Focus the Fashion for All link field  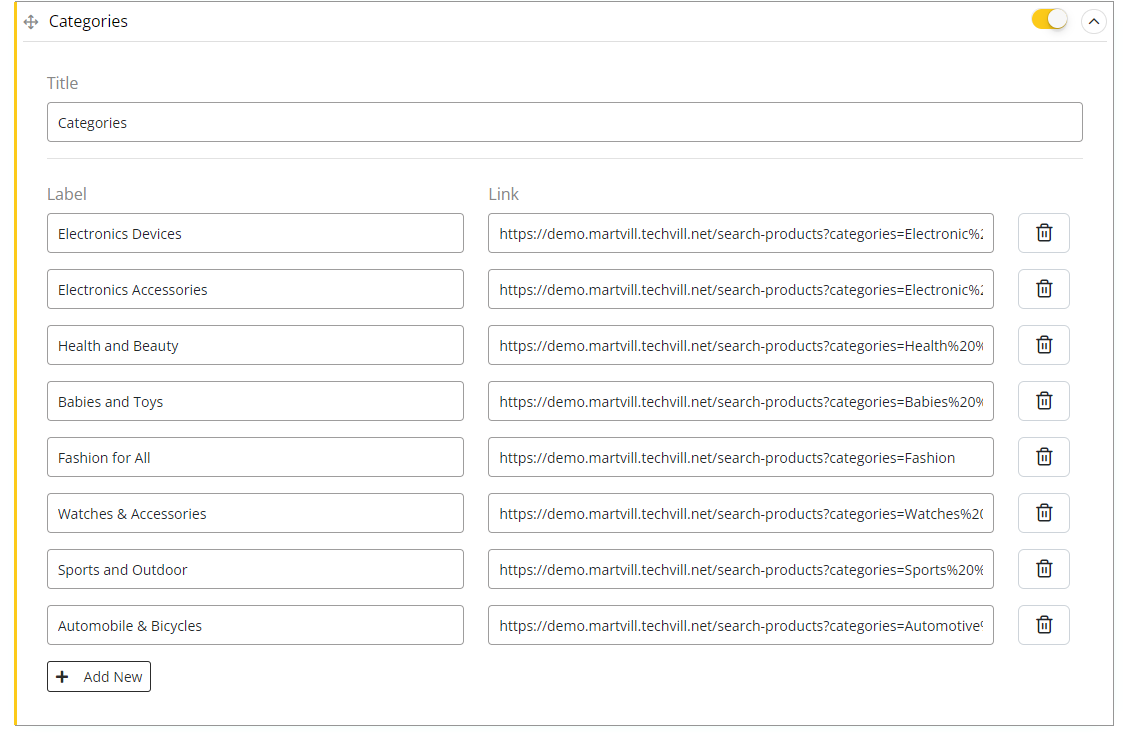740,457
